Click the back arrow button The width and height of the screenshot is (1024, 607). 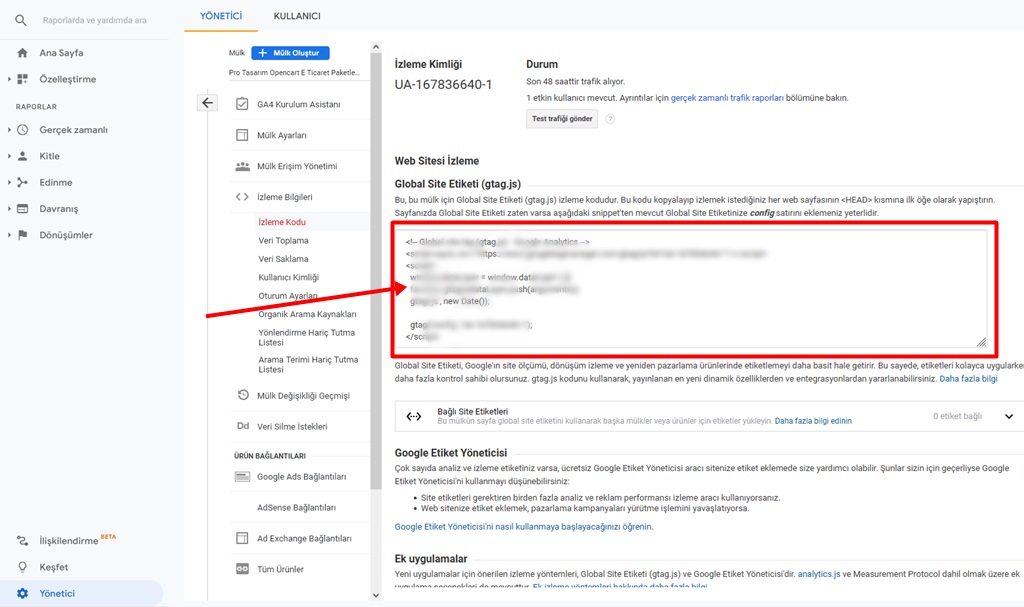[x=207, y=103]
